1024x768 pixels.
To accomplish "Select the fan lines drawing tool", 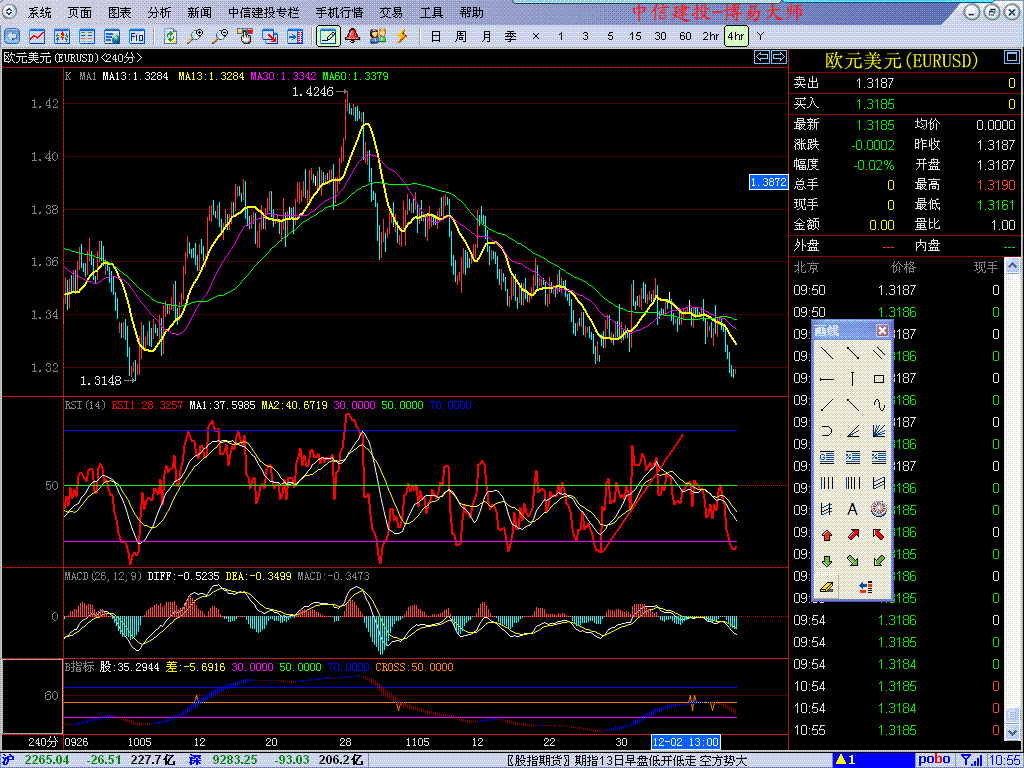I will coord(879,431).
